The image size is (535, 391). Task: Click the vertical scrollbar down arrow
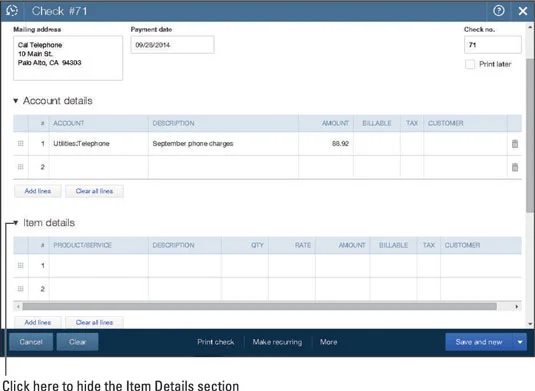pyautogui.click(x=530, y=324)
